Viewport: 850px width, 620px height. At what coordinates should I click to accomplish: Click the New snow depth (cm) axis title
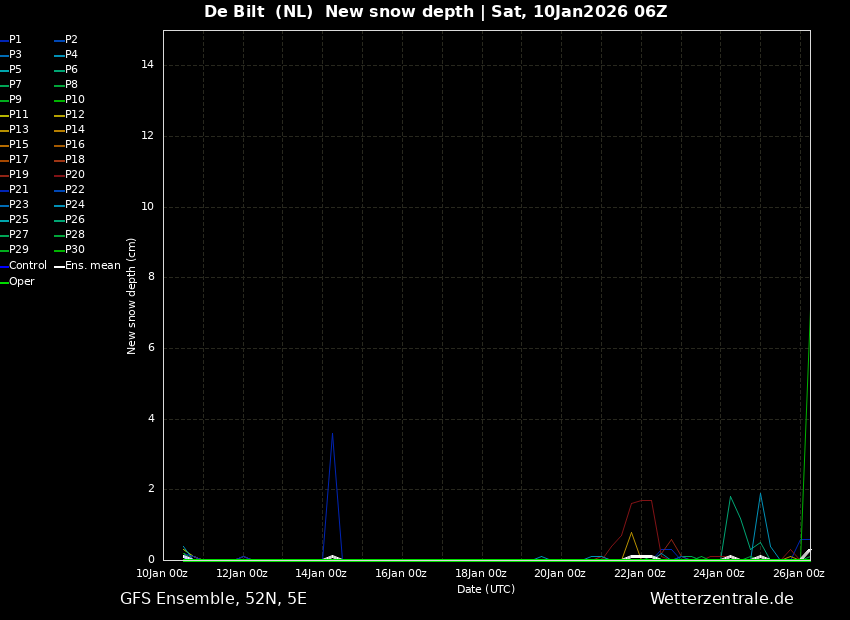132,296
